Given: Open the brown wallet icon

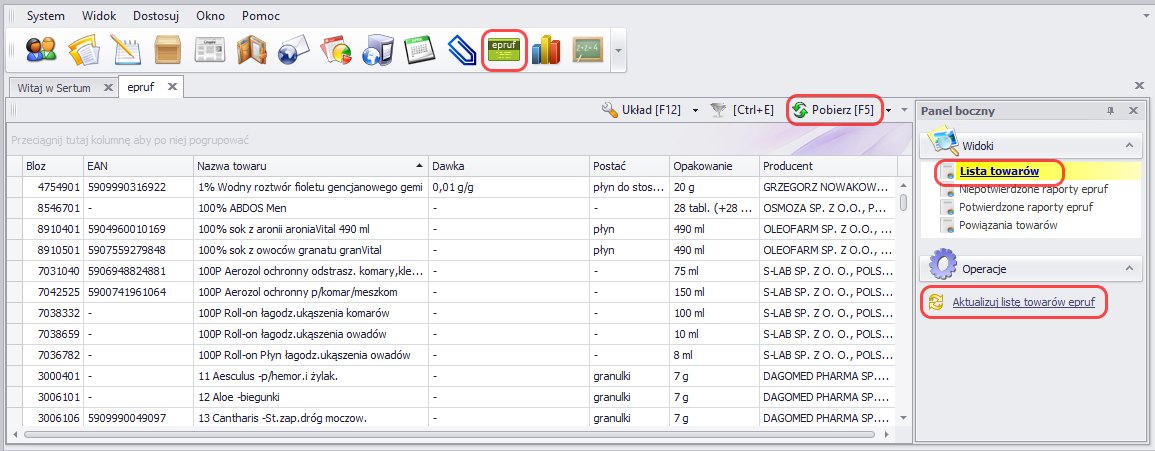Looking at the screenshot, I should pos(251,50).
